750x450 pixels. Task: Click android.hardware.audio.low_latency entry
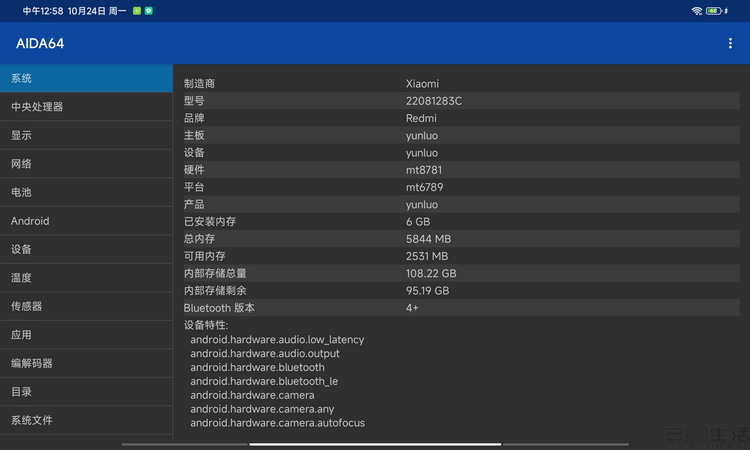277,340
